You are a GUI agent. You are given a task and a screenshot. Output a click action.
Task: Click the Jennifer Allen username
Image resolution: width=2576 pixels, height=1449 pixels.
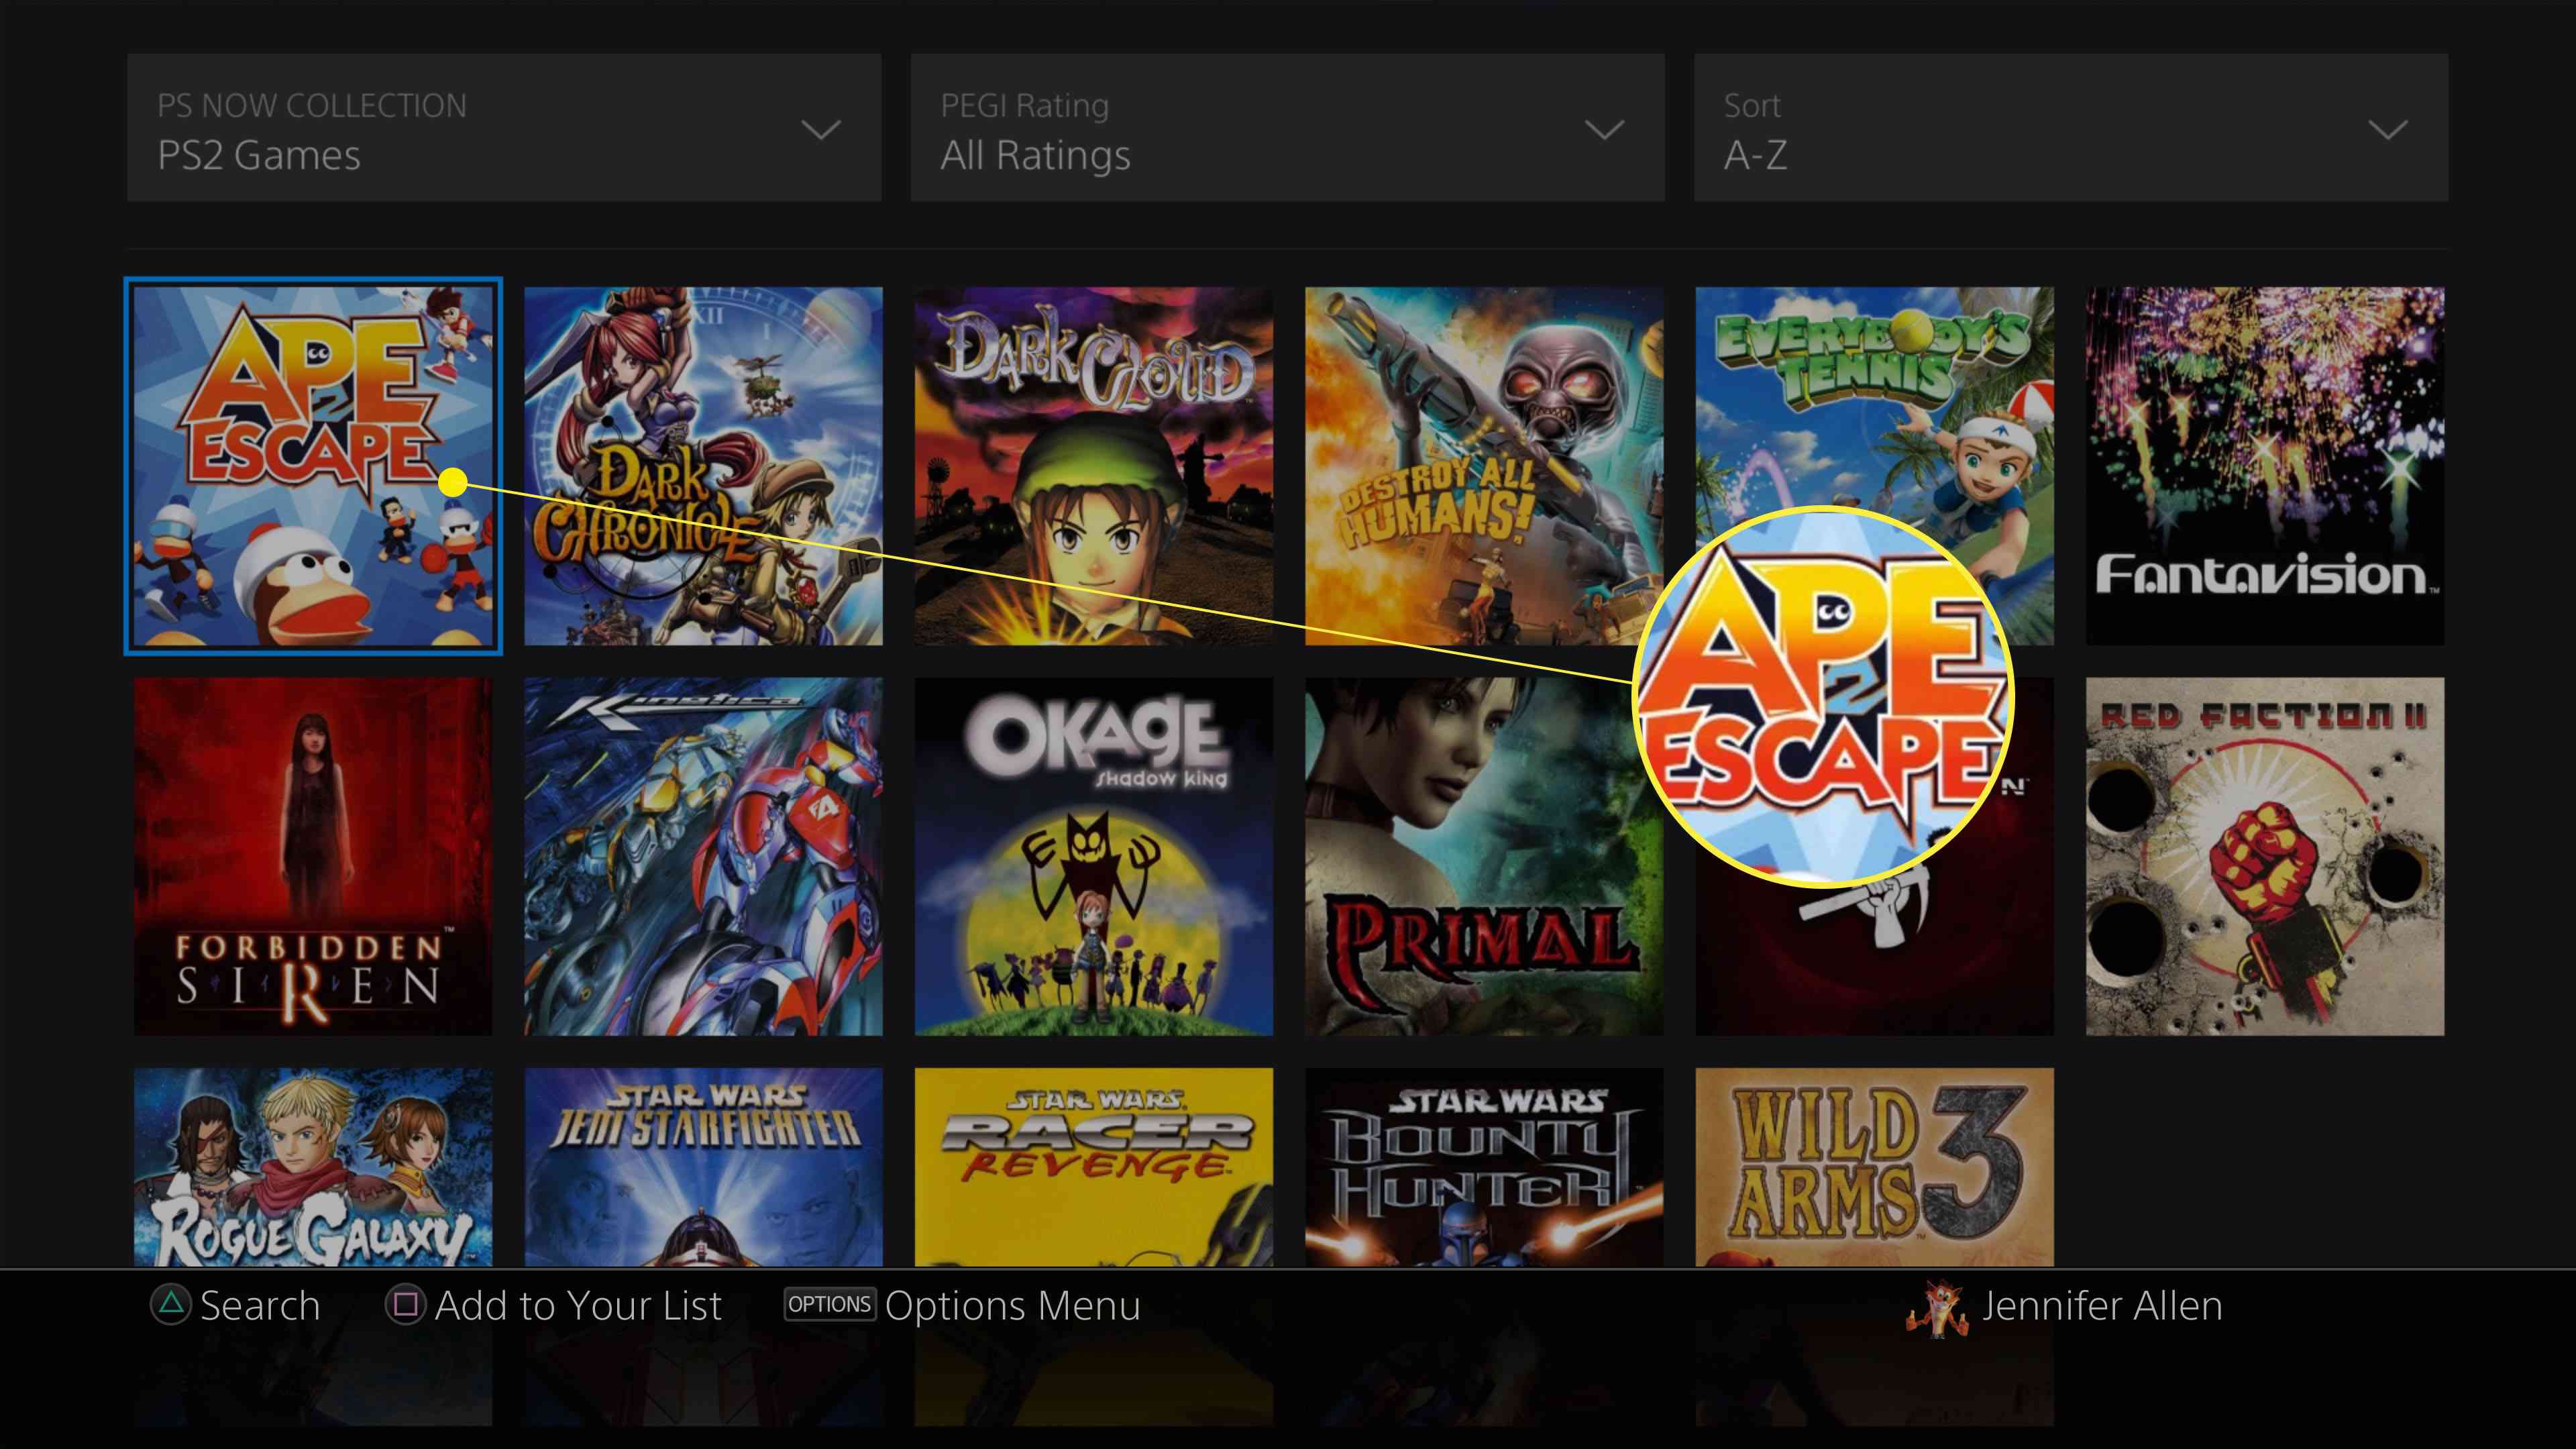[2102, 1305]
